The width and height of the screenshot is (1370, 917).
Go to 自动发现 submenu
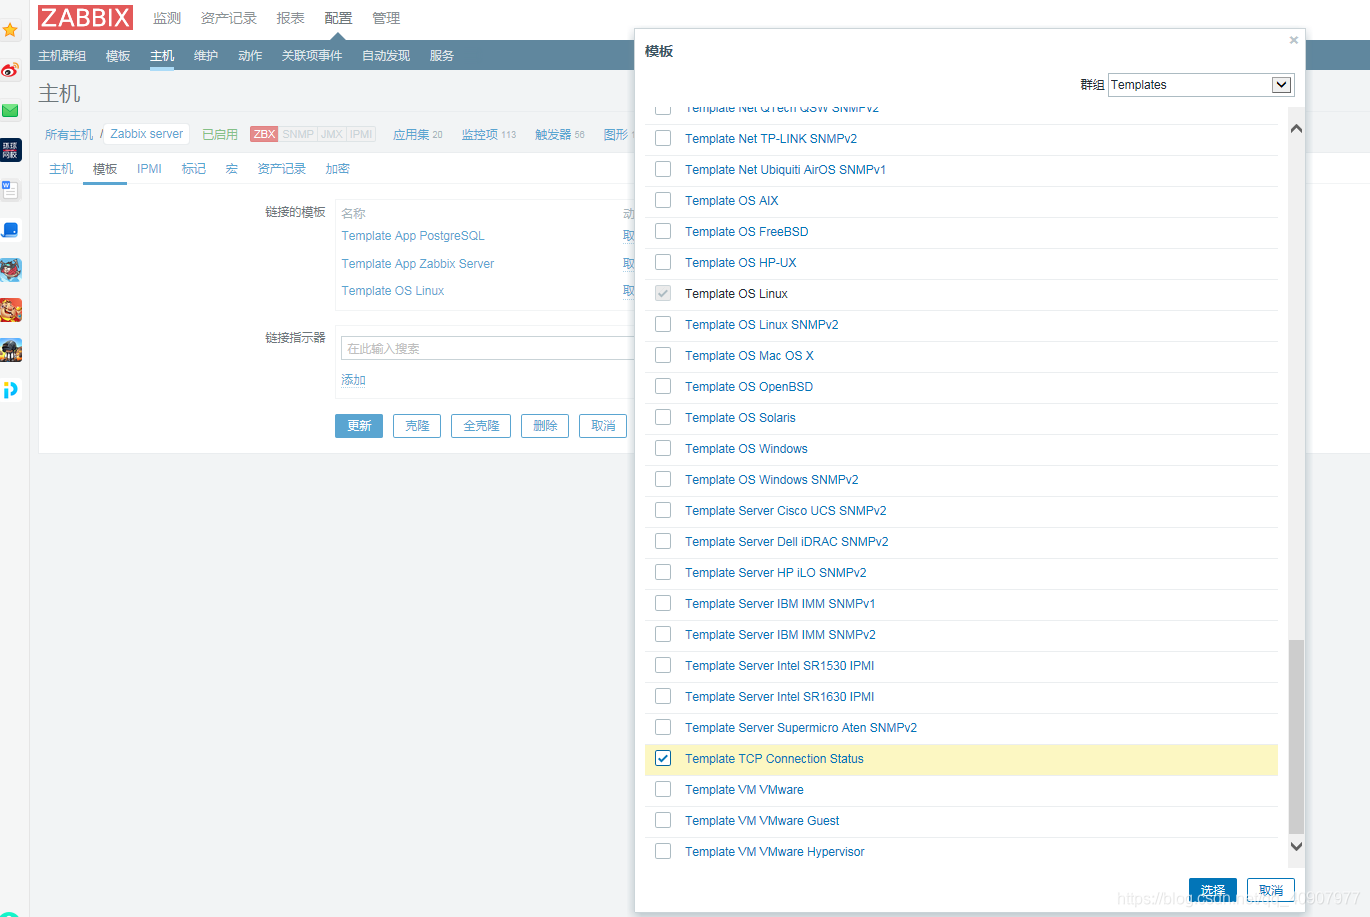click(386, 56)
